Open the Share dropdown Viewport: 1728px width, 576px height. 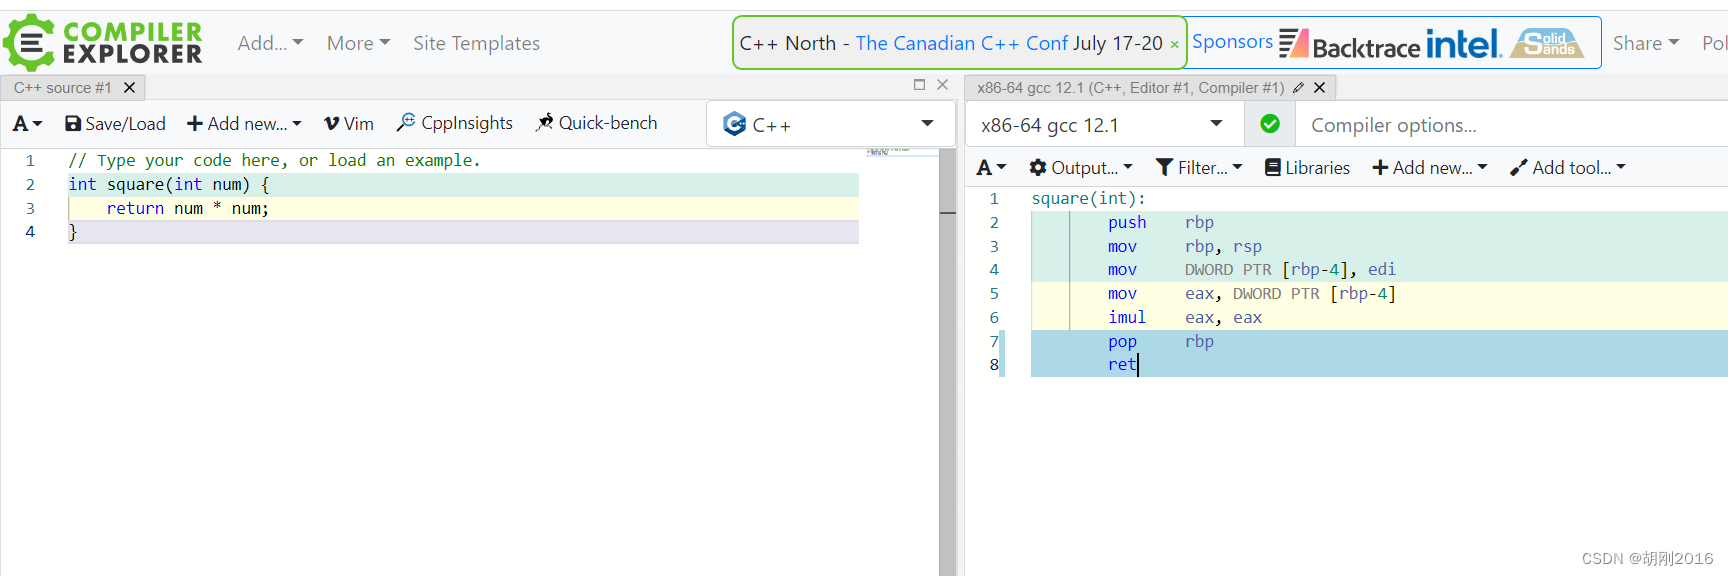[x=1646, y=43]
